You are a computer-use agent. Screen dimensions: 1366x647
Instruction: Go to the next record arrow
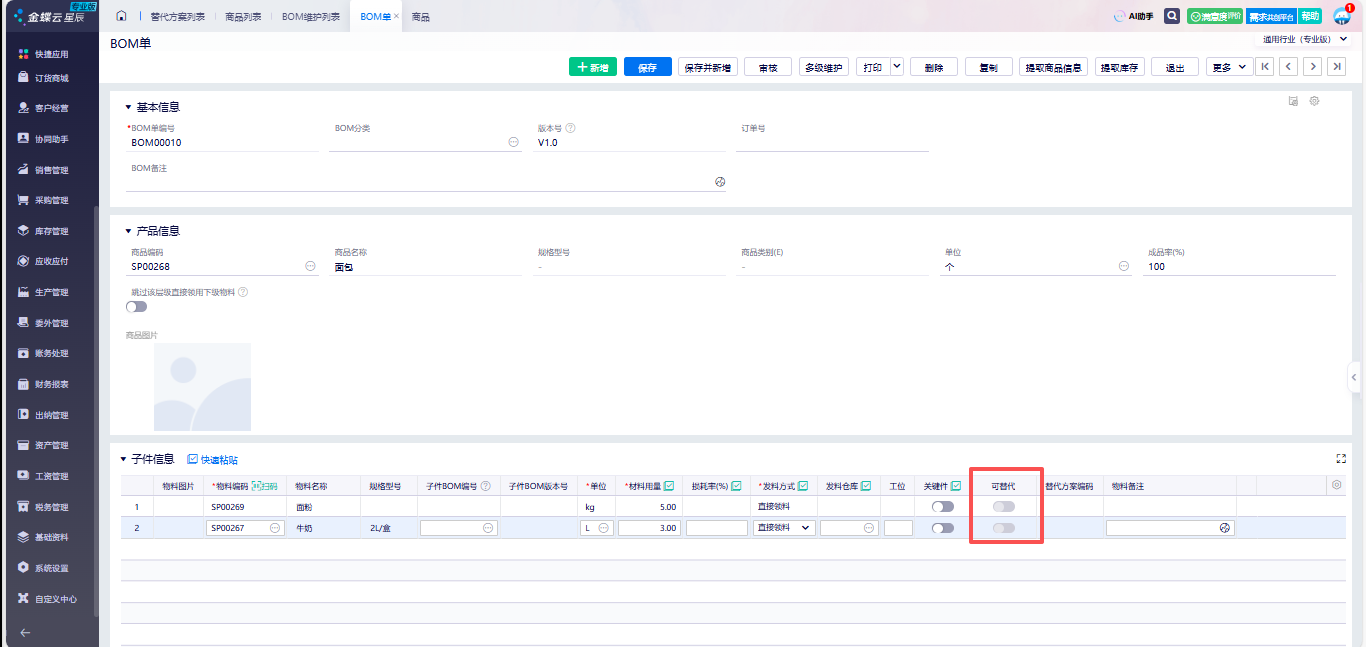click(x=1313, y=67)
